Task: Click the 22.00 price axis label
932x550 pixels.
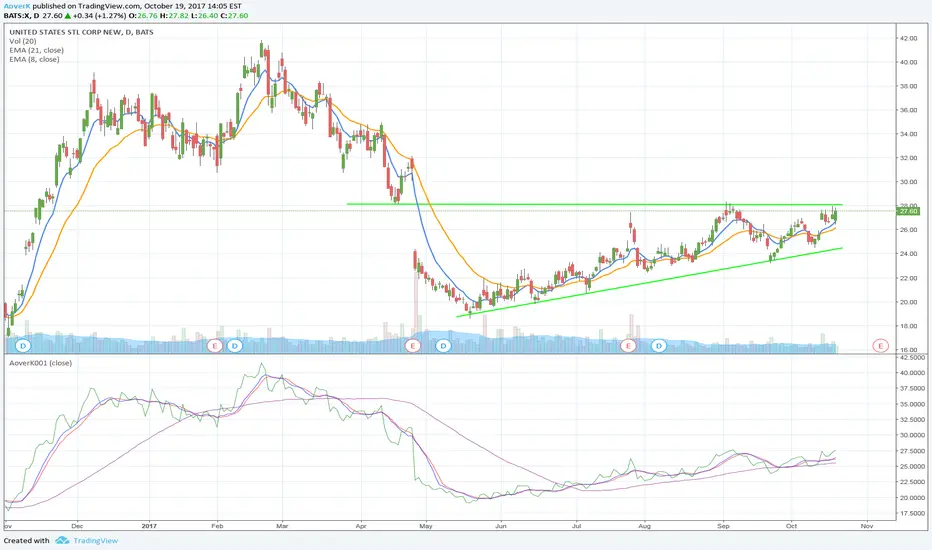Action: pos(908,278)
